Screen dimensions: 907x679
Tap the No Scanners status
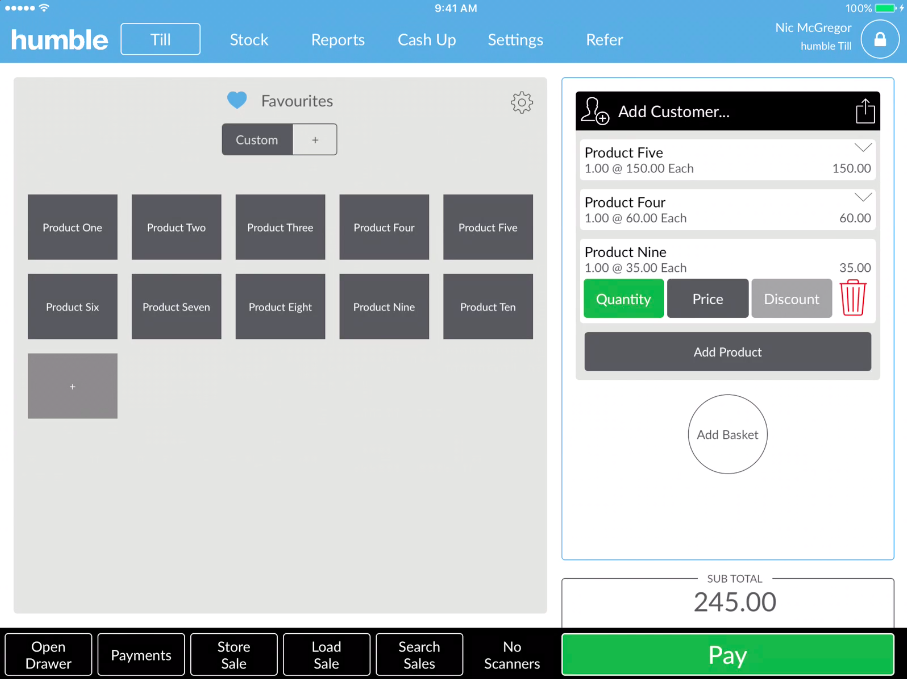pos(512,655)
